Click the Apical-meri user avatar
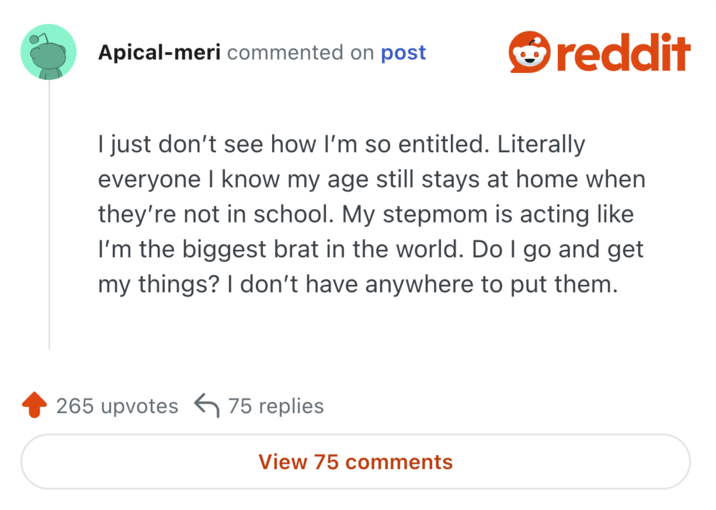 (49, 53)
